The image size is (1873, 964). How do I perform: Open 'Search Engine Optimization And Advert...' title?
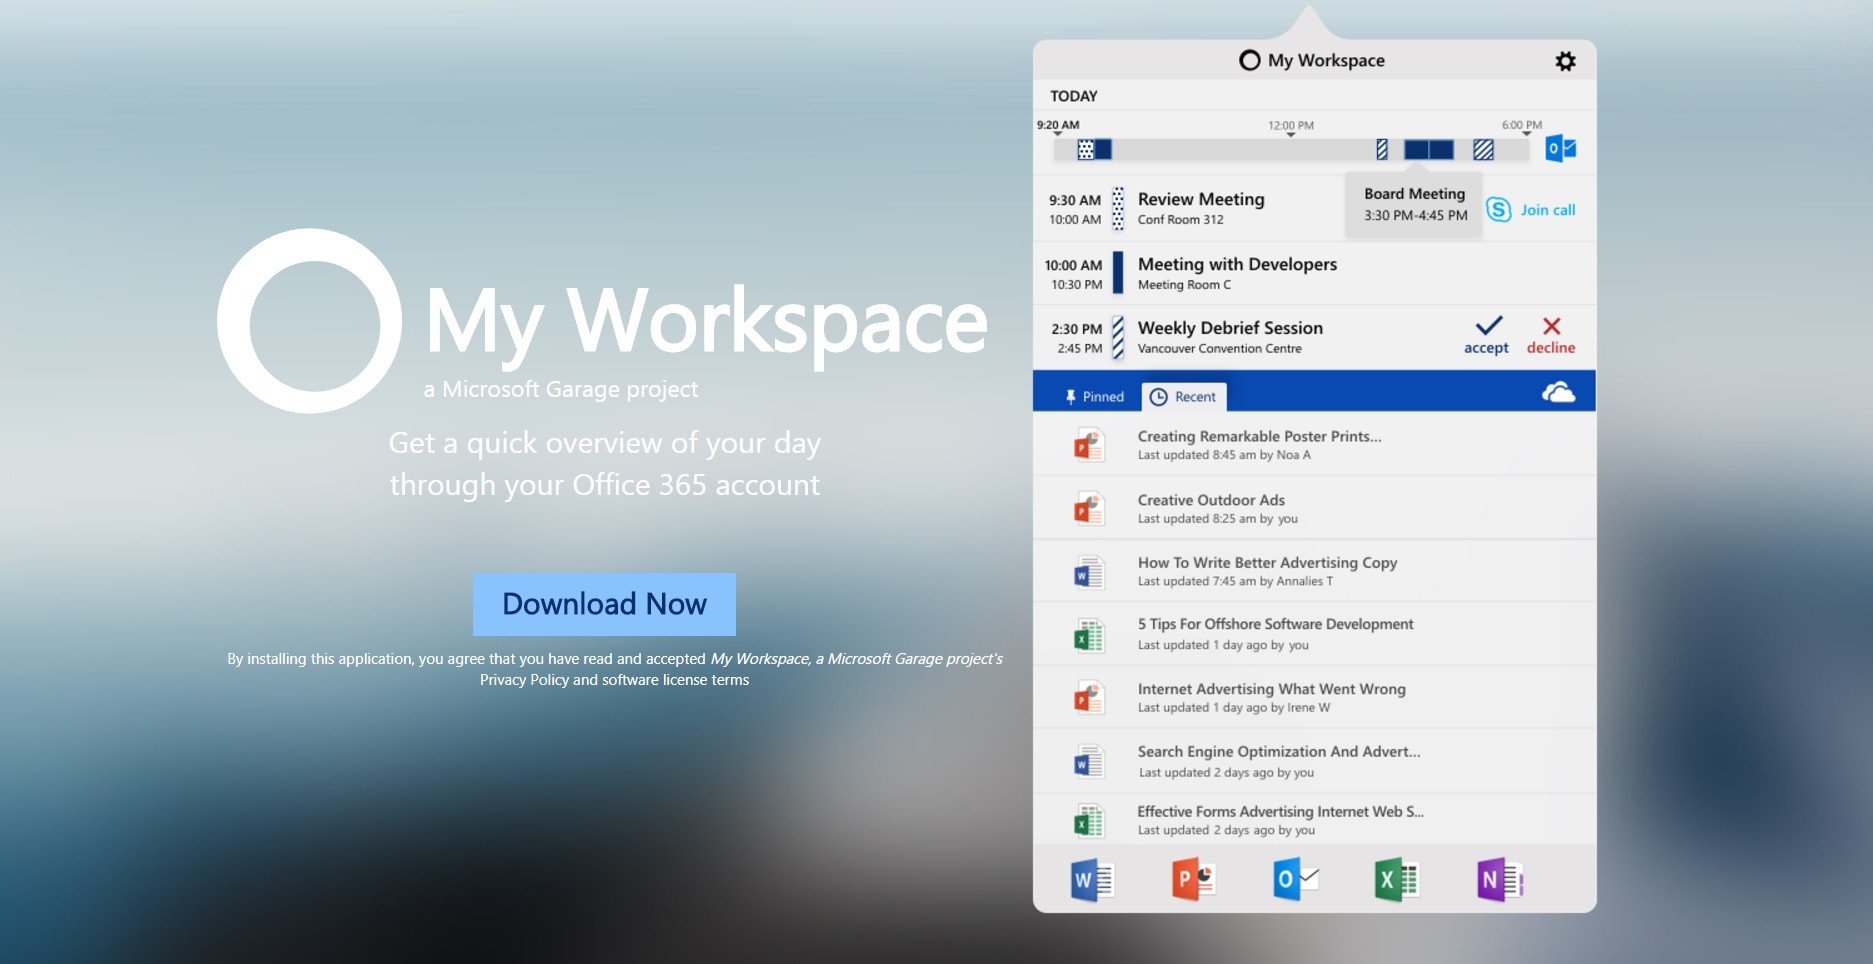(x=1279, y=752)
